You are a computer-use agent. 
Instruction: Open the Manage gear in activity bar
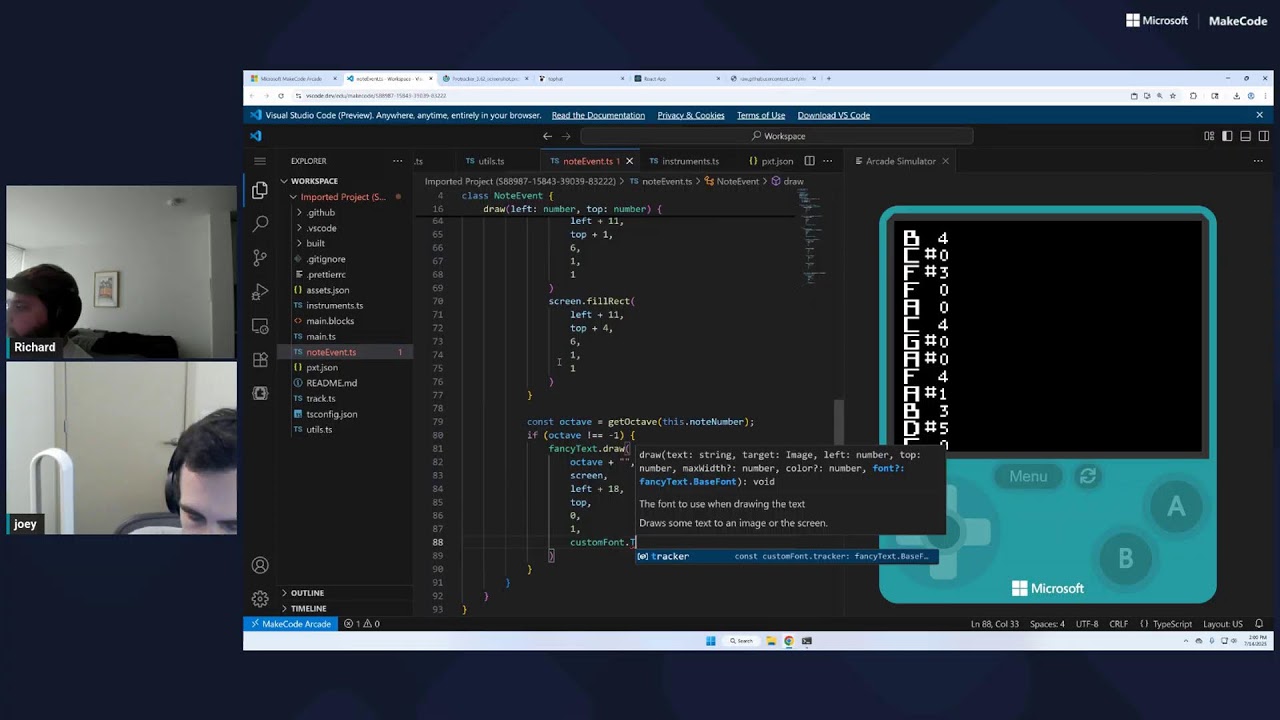(x=260, y=599)
